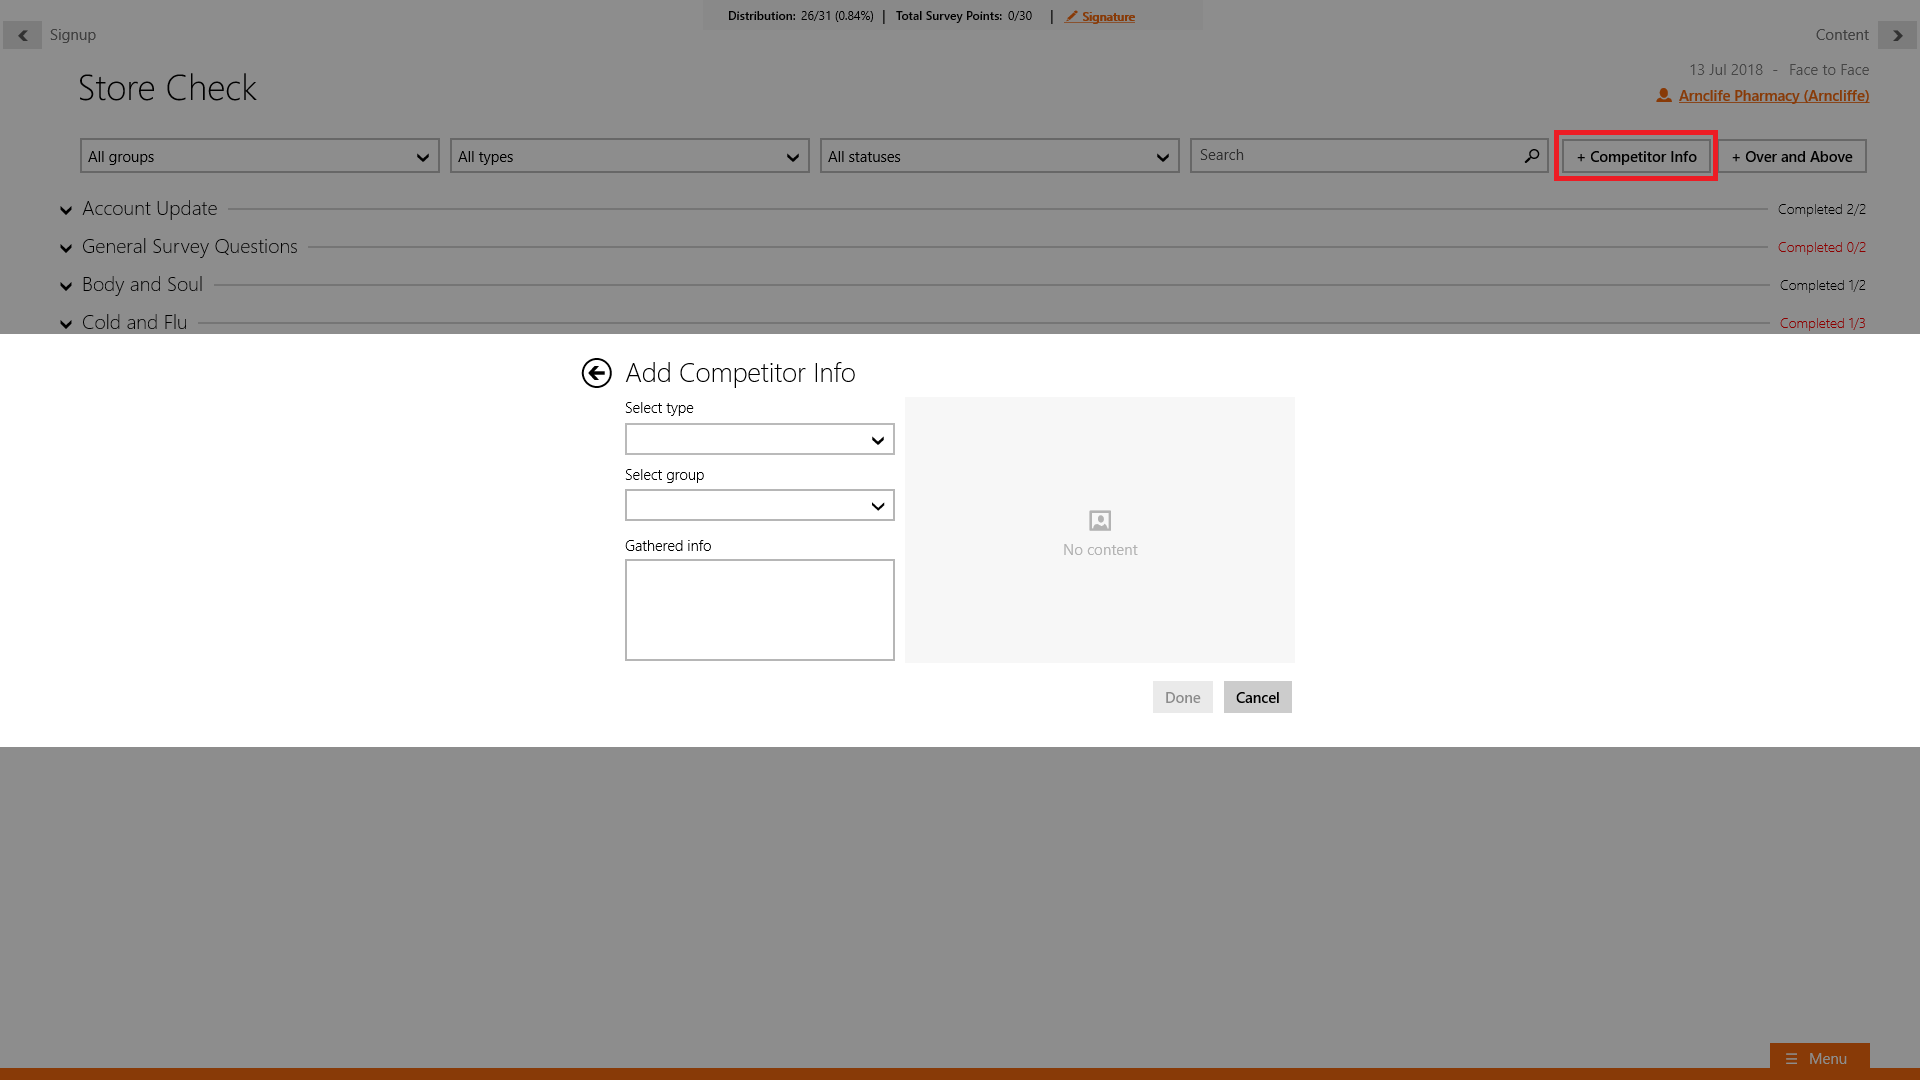Viewport: 1920px width, 1080px height.
Task: Collapse the General Survey Questions section
Action: (66, 248)
